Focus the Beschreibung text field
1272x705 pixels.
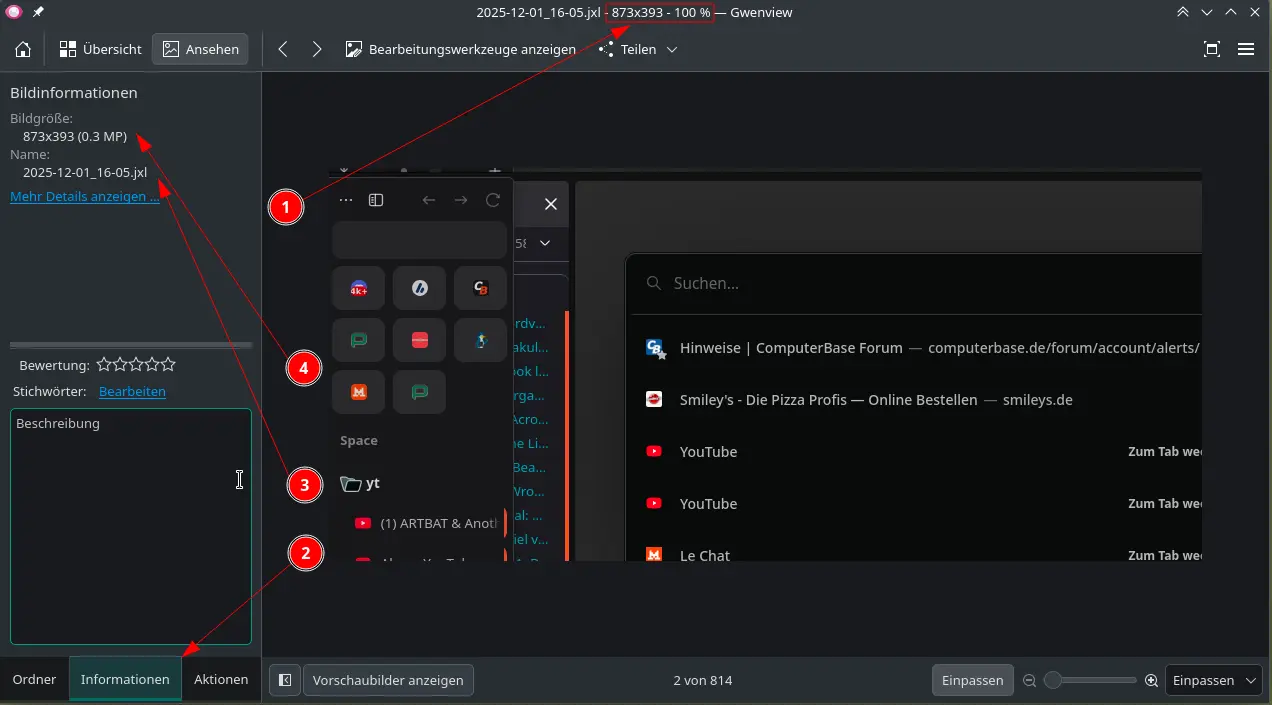click(x=131, y=526)
